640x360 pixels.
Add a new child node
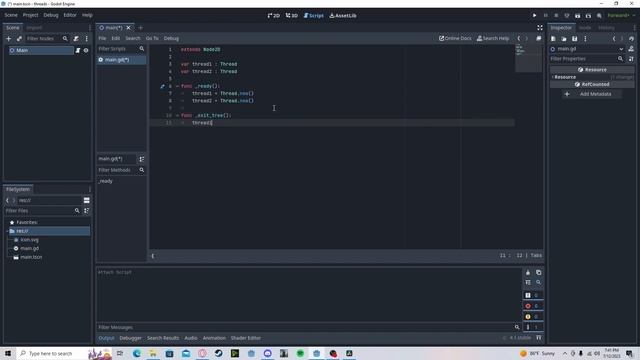9,38
